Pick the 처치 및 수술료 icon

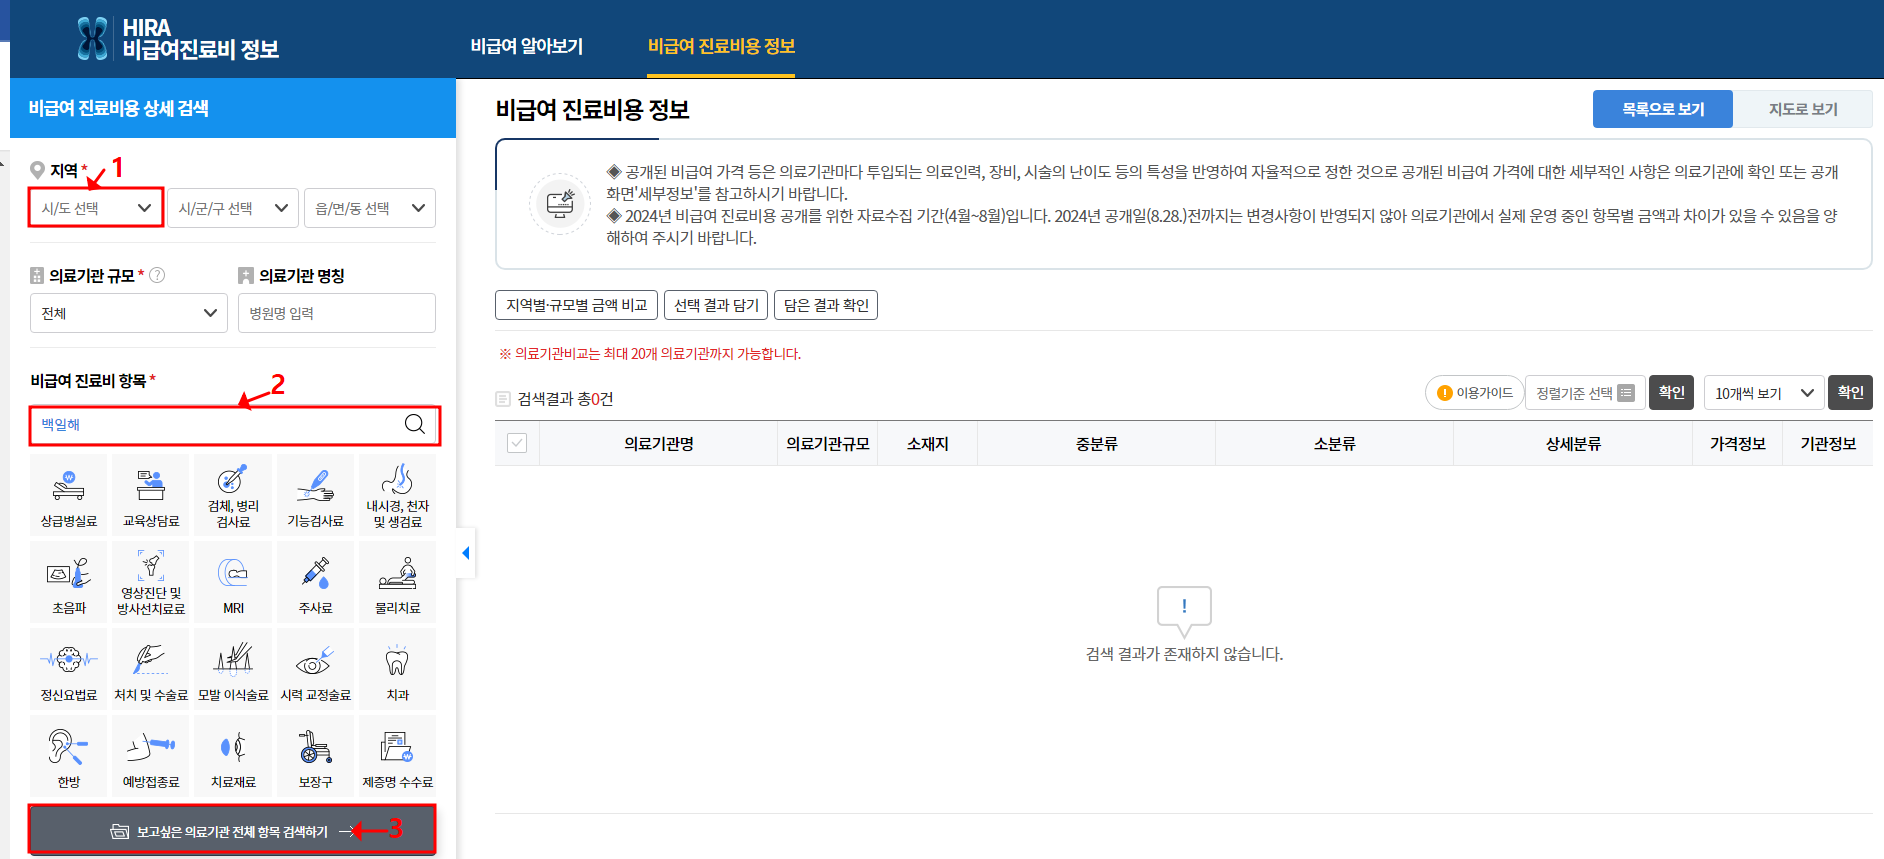151,669
